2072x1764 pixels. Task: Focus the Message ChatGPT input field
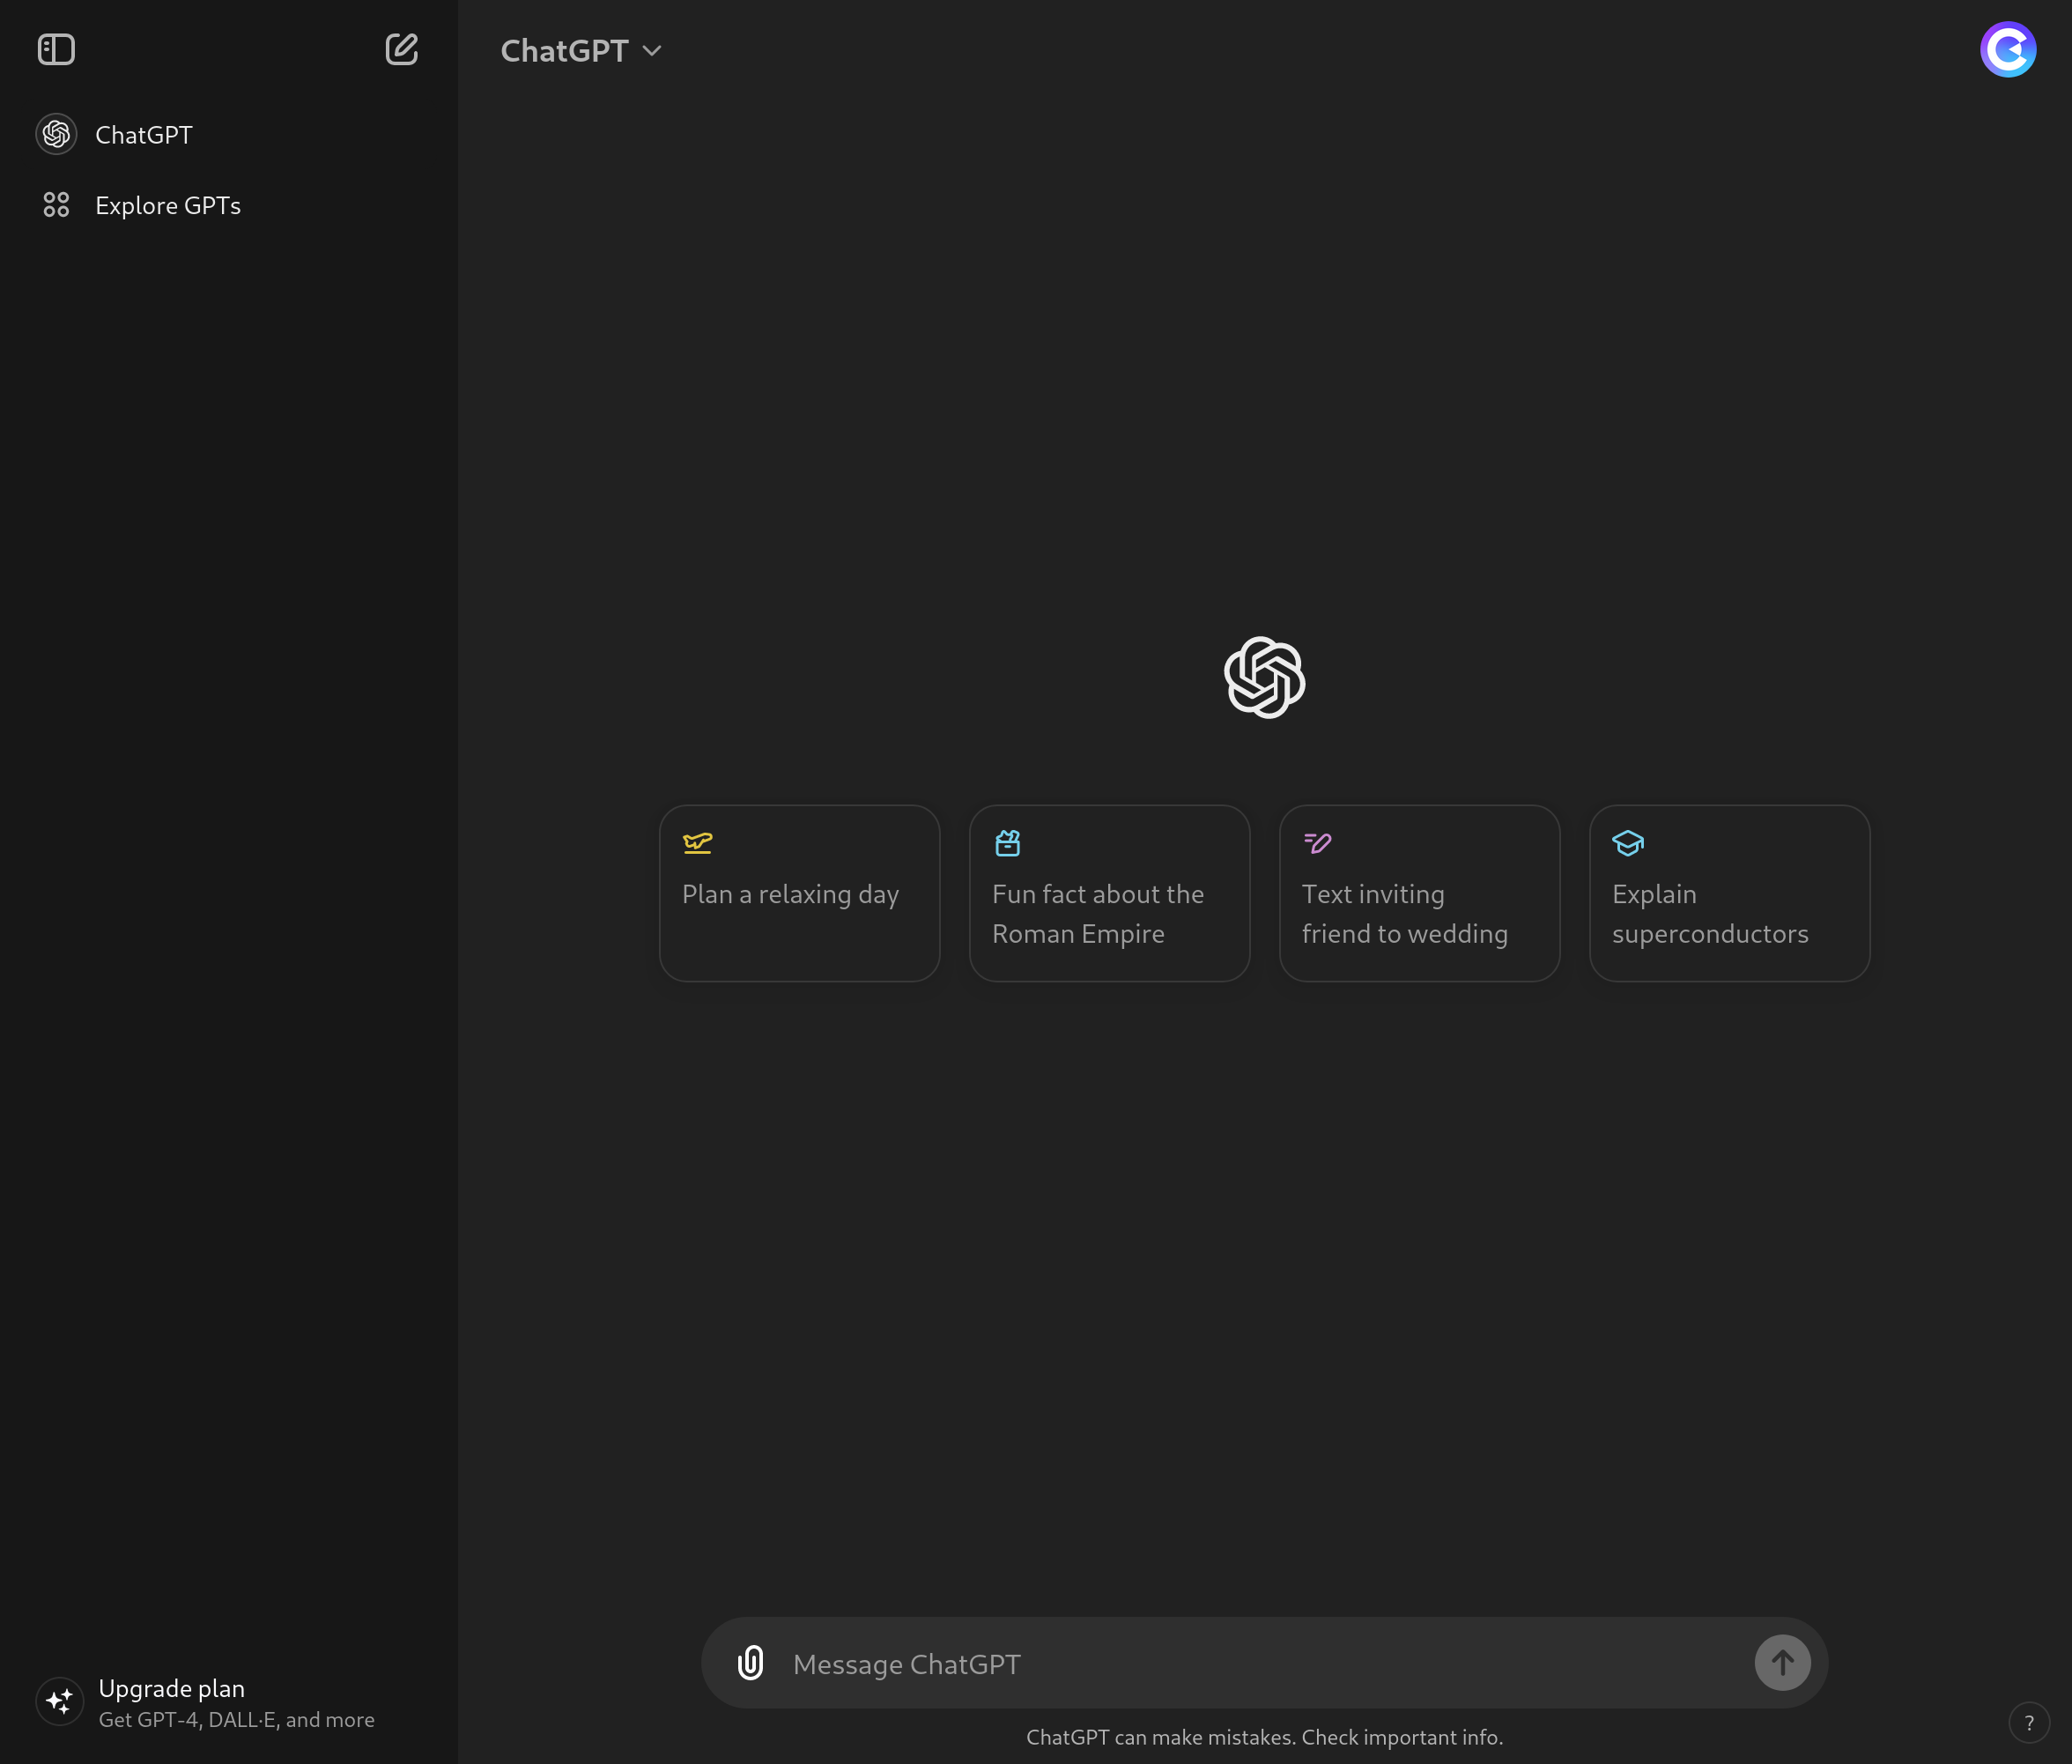point(1260,1664)
